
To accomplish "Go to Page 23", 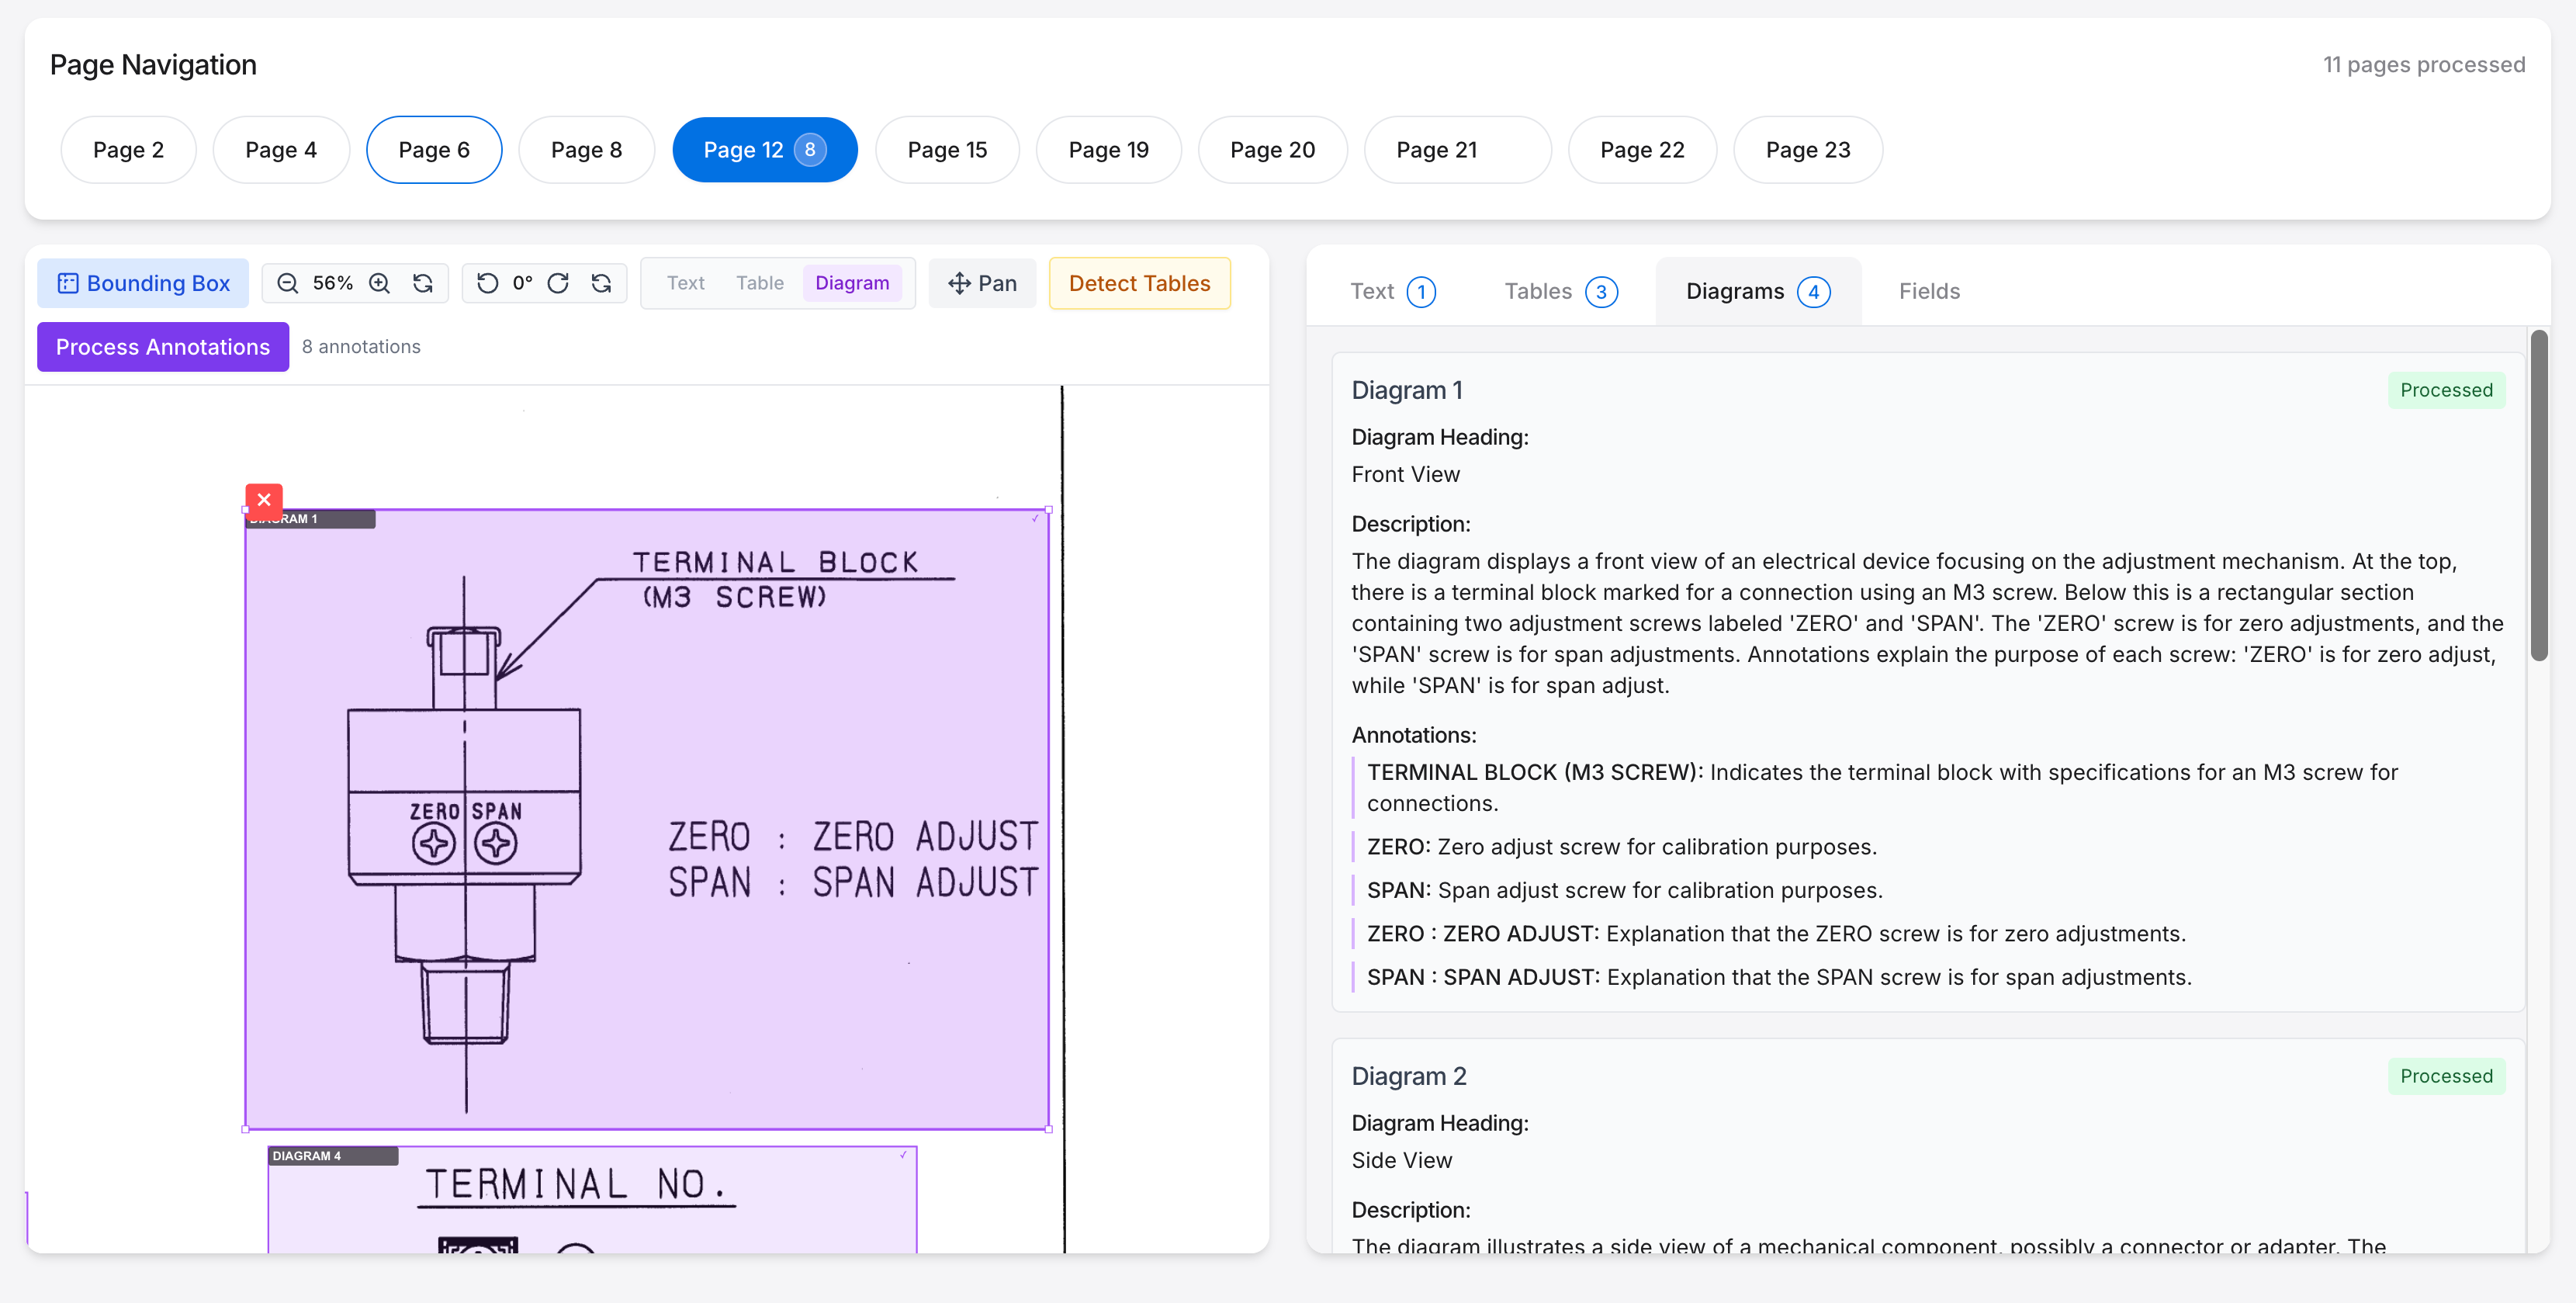I will pos(1808,150).
